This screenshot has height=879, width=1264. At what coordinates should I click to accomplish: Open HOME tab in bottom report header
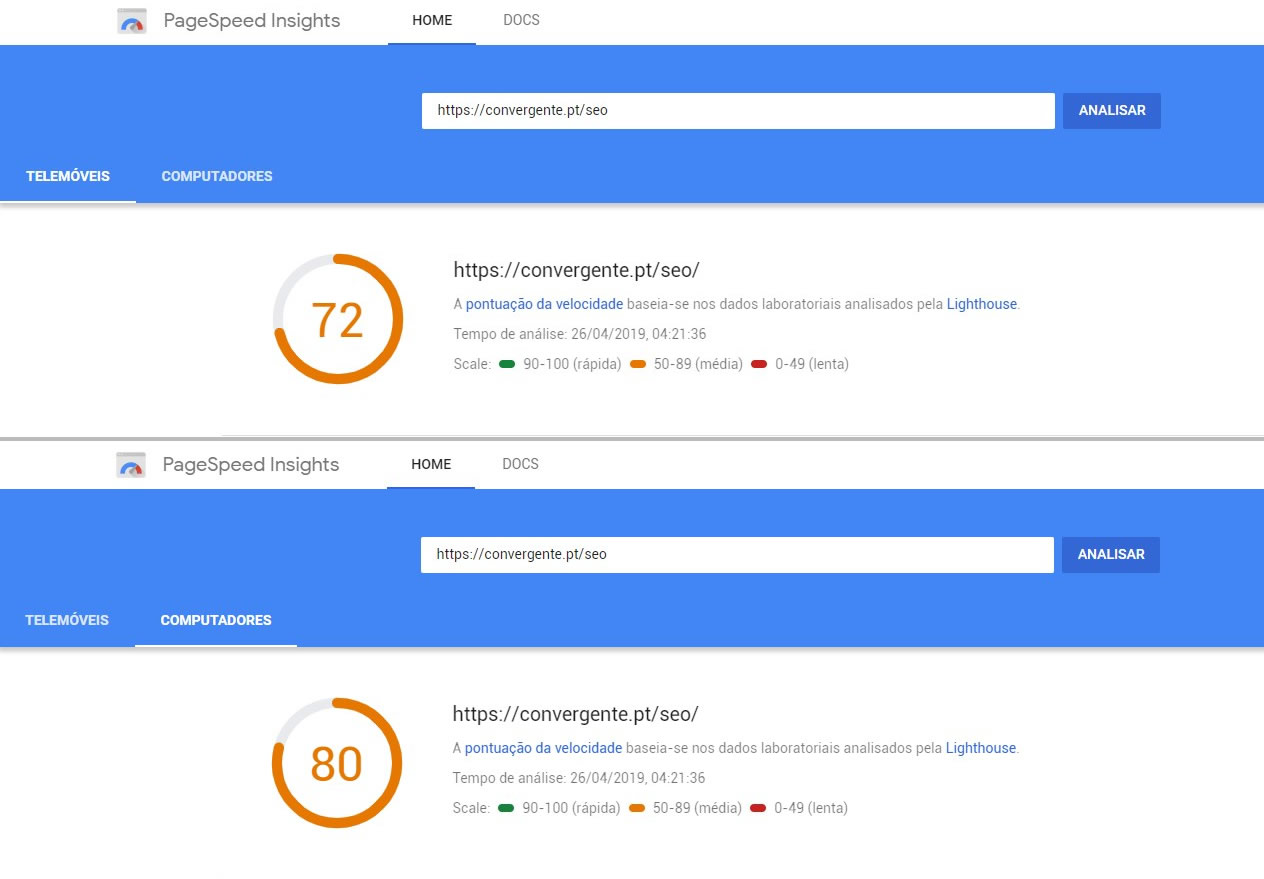(431, 465)
